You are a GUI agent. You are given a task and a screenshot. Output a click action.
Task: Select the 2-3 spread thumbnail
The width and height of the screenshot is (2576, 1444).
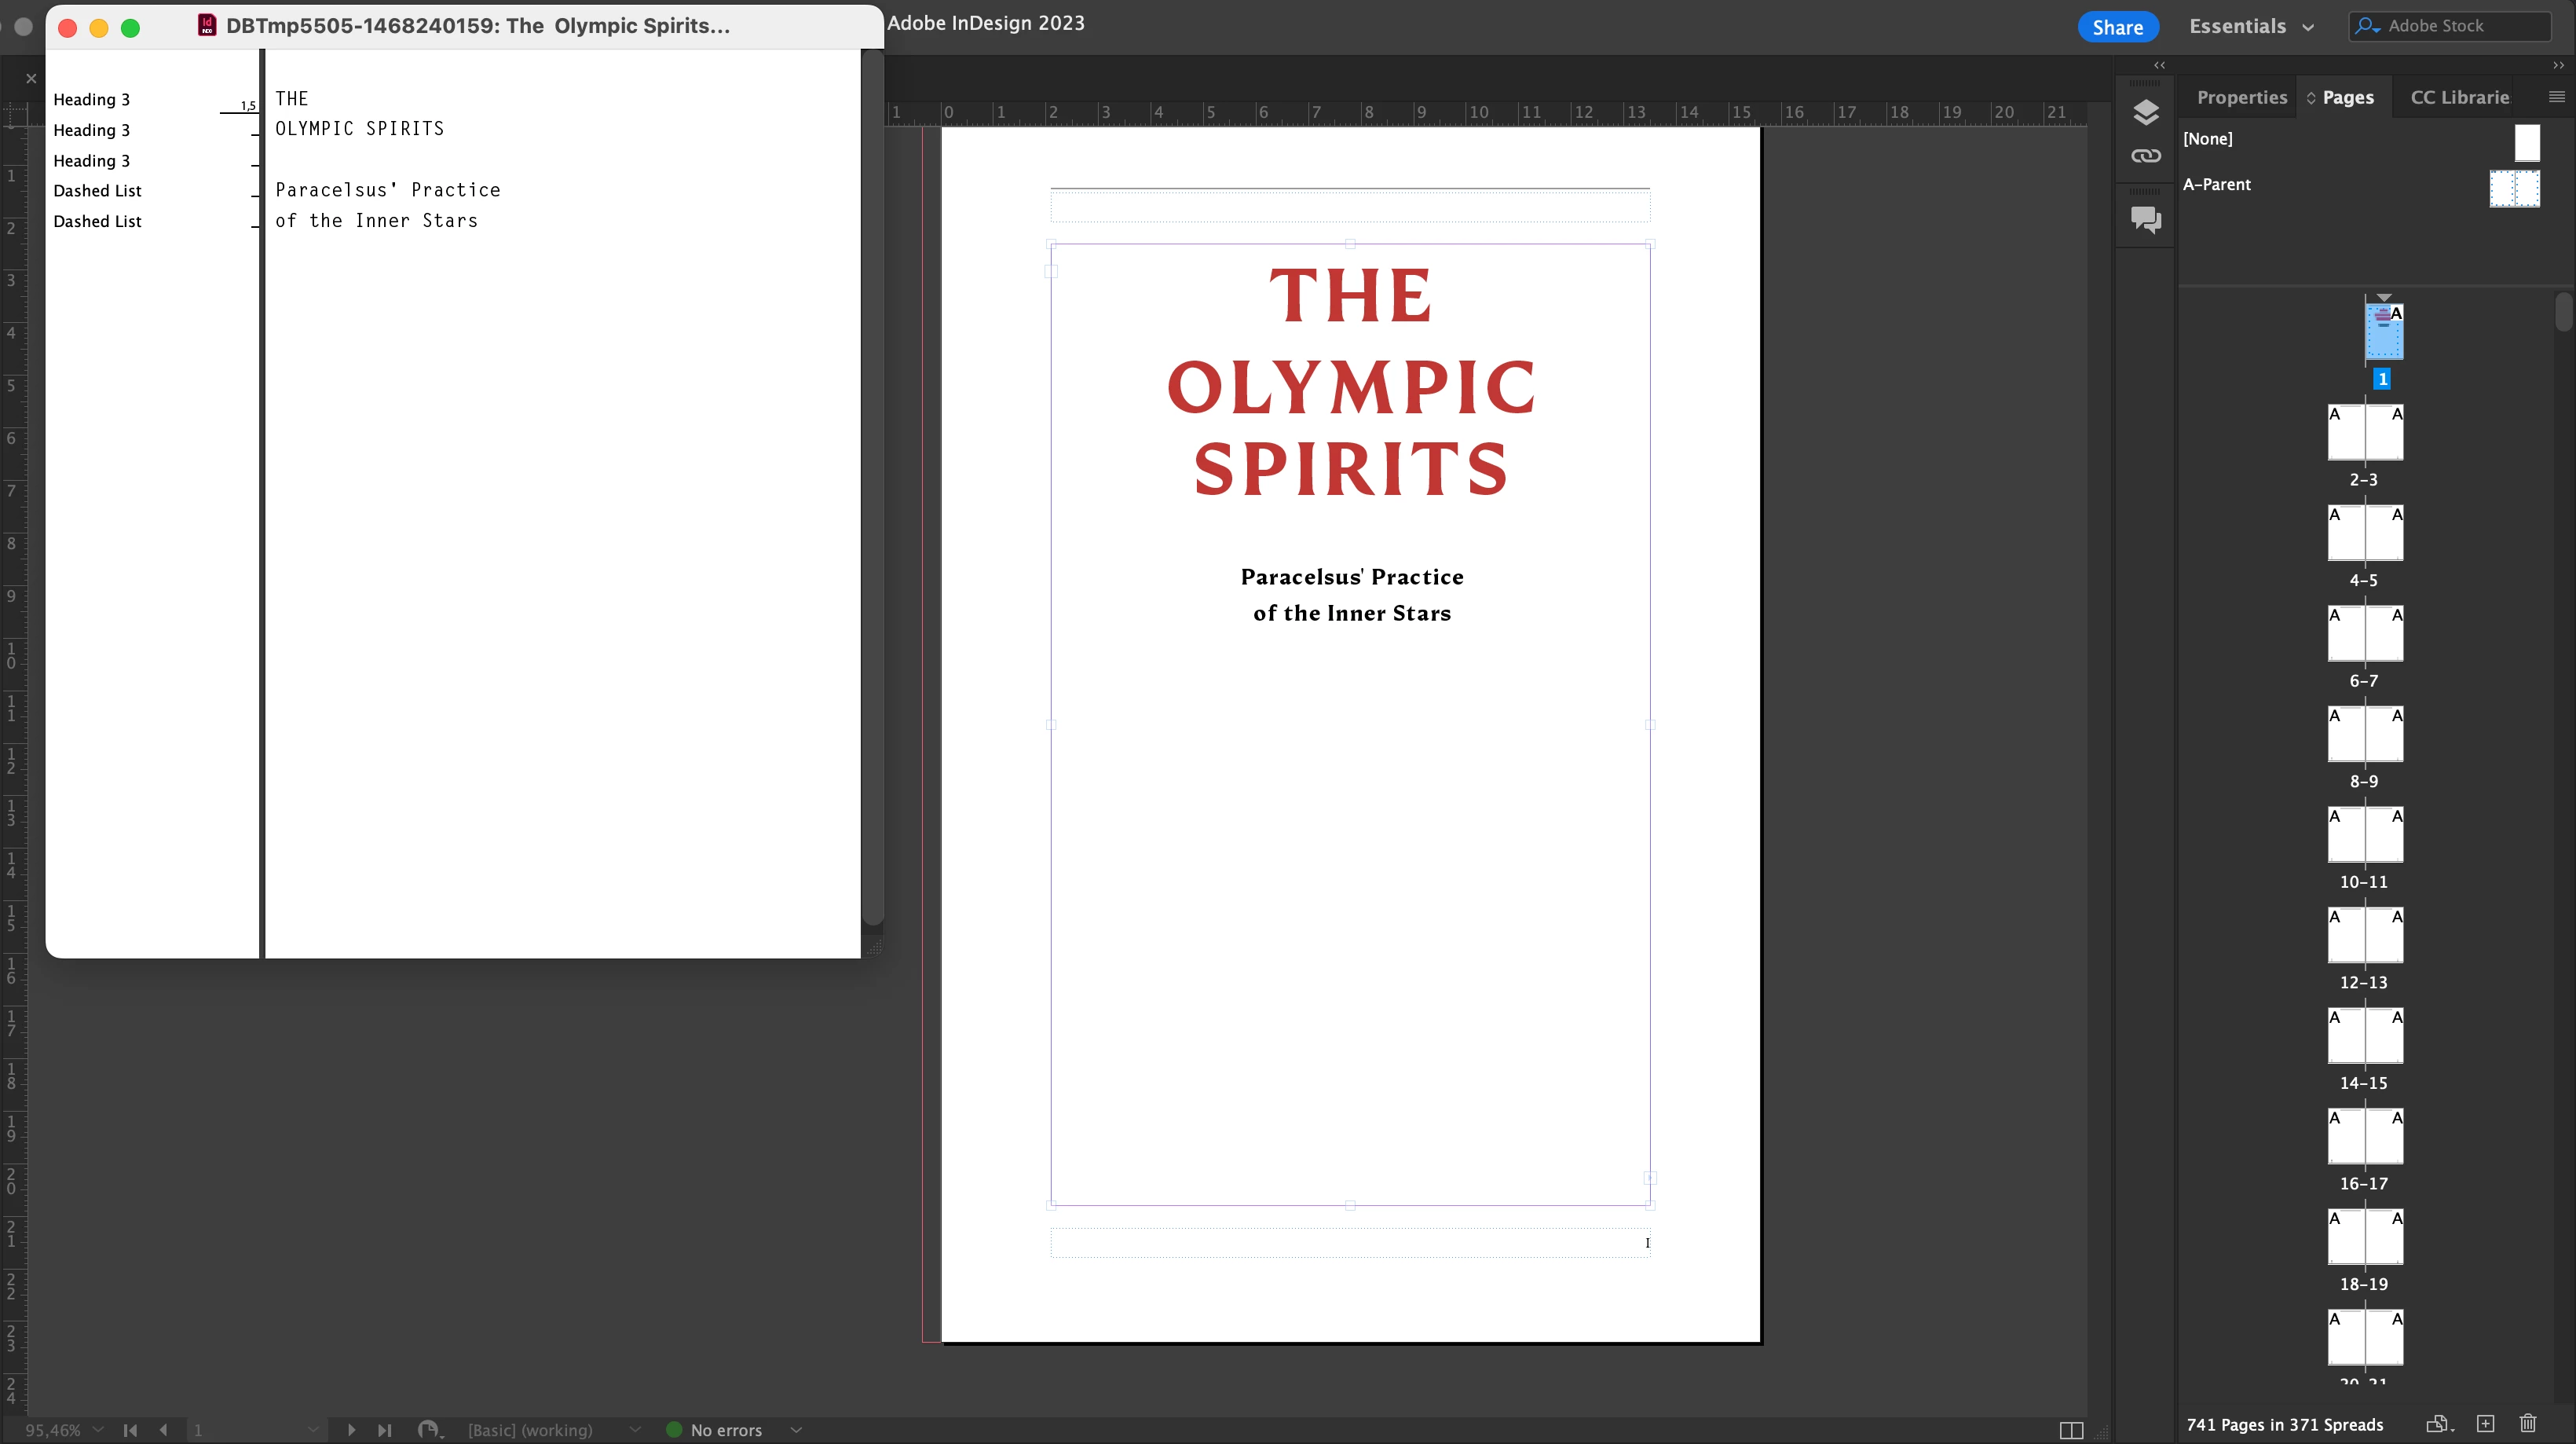tap(2364, 433)
